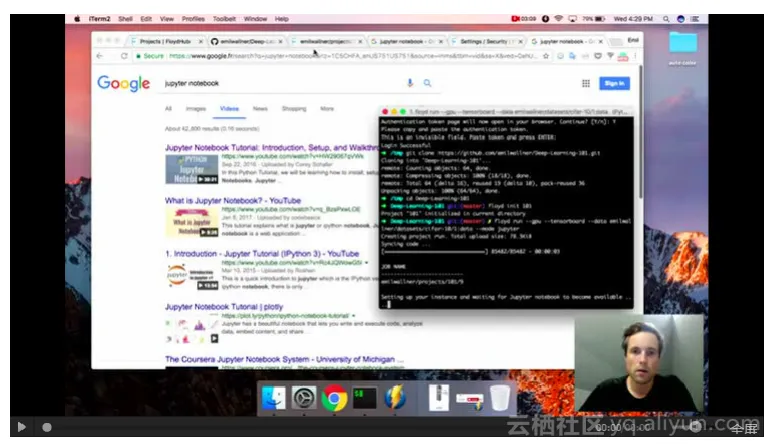The image size is (772, 448).
Task: Switch to the emilwallner/Deep-Learning GitHub tab
Action: point(247,41)
